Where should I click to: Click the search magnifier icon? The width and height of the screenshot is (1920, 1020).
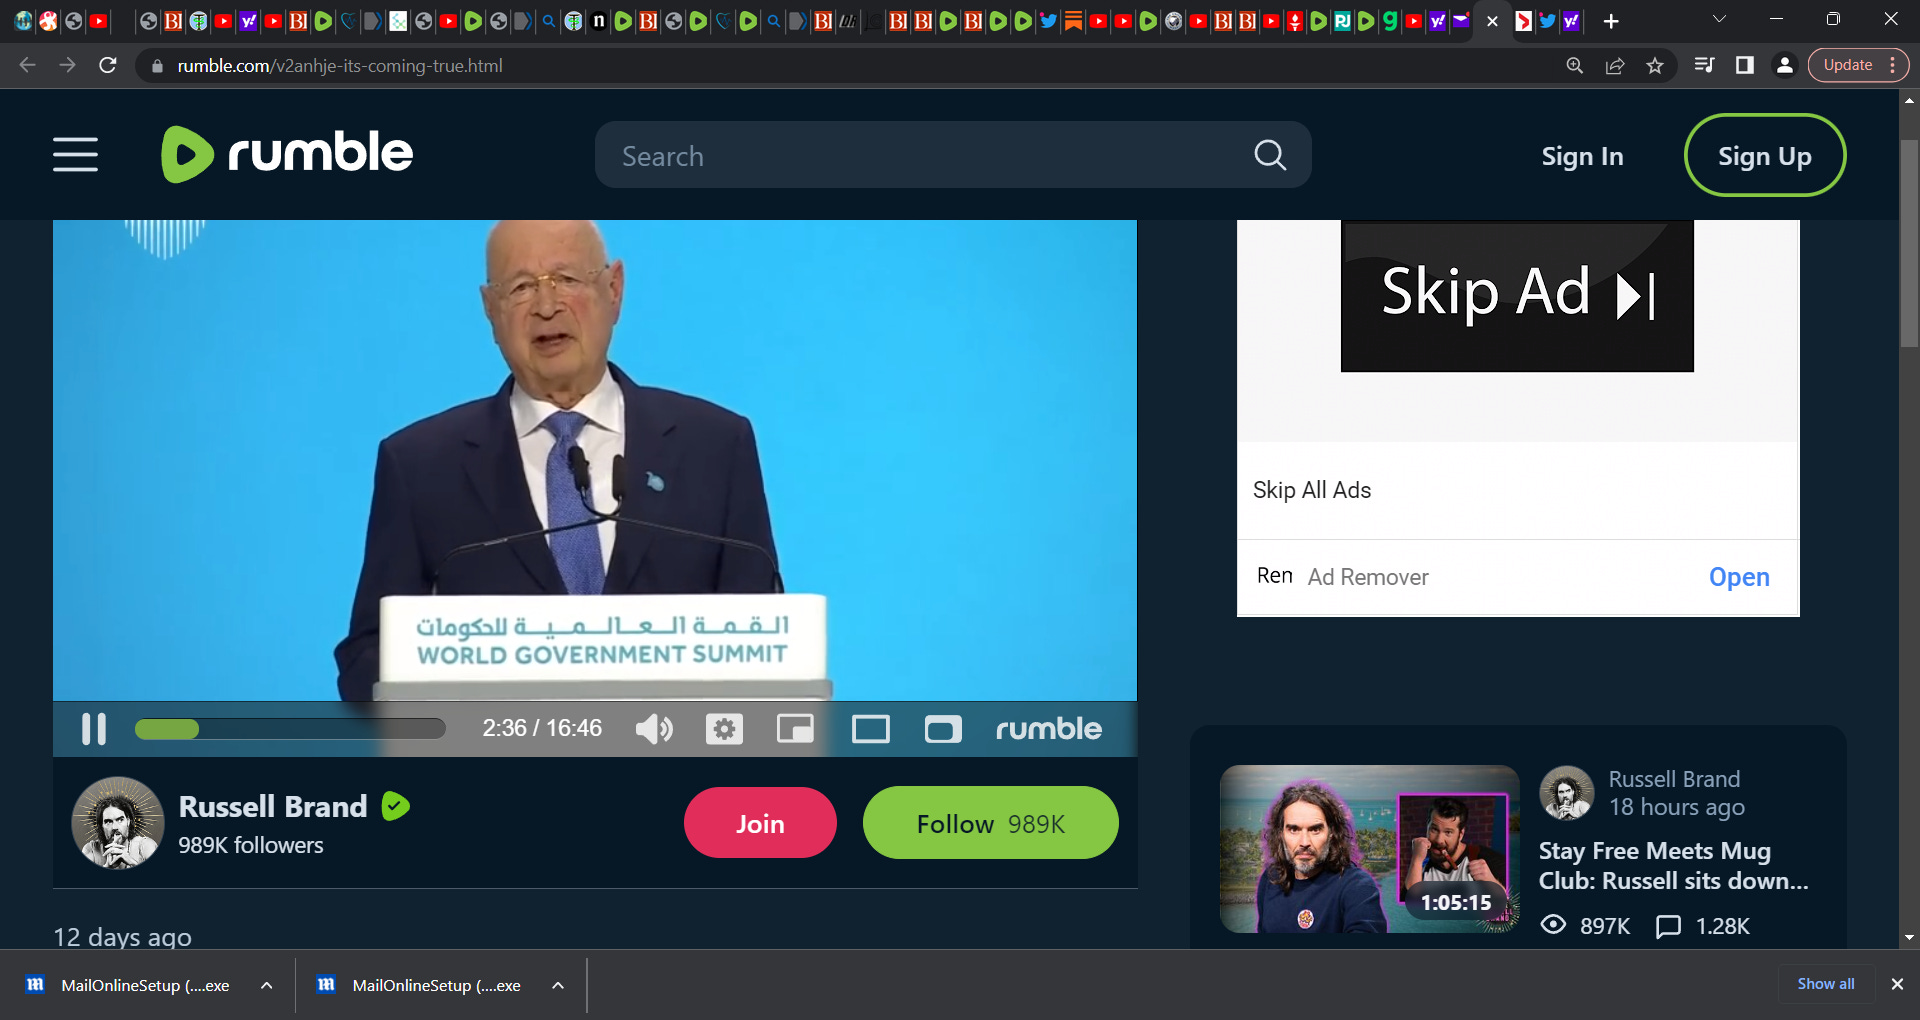coord(1270,155)
